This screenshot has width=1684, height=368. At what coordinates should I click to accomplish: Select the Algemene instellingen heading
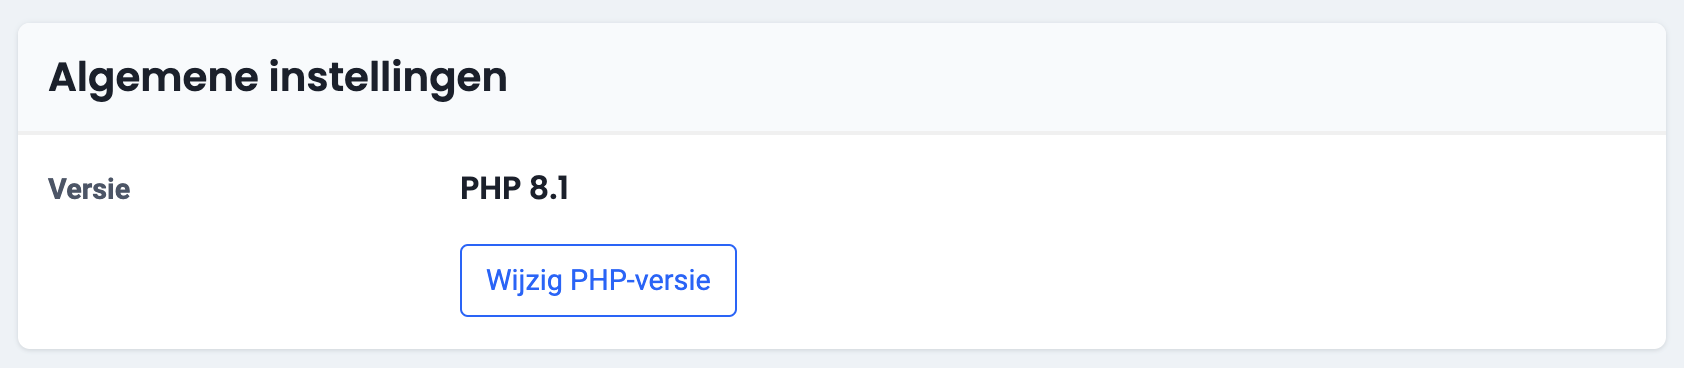point(278,77)
